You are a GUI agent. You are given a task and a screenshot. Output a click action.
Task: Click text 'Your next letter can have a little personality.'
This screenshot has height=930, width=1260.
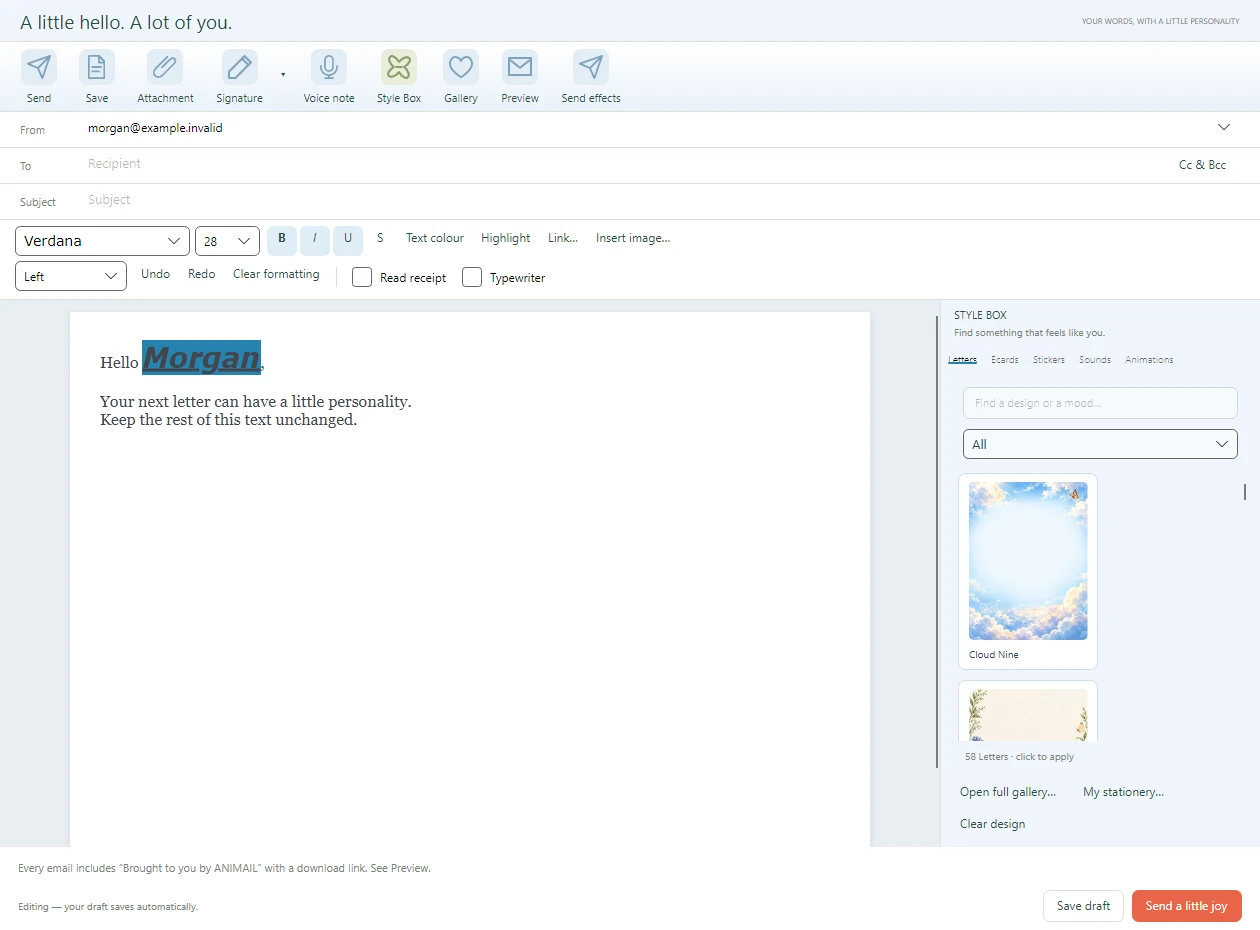[256, 401]
